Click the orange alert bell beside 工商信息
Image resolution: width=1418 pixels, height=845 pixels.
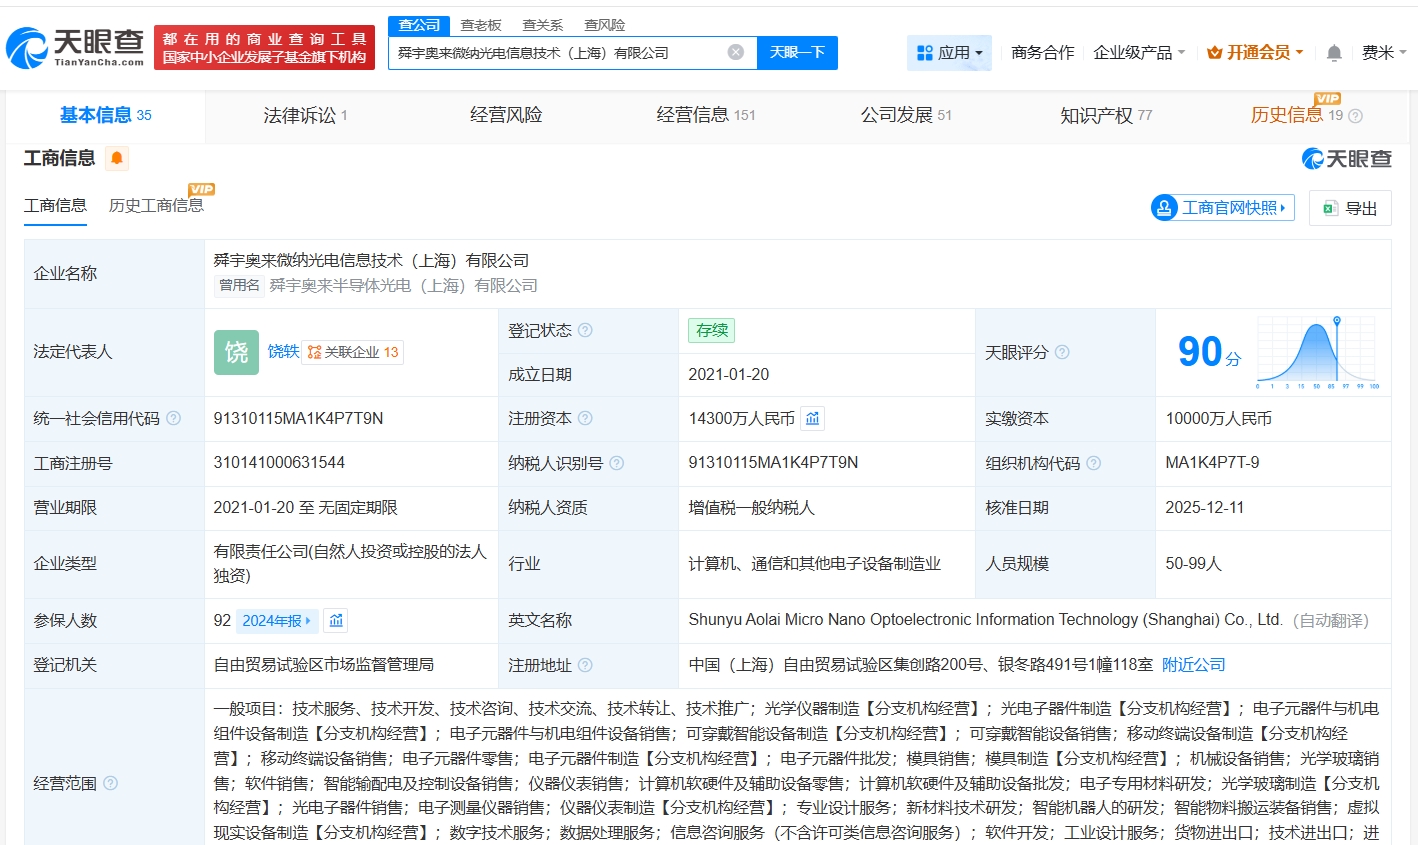coord(117,158)
